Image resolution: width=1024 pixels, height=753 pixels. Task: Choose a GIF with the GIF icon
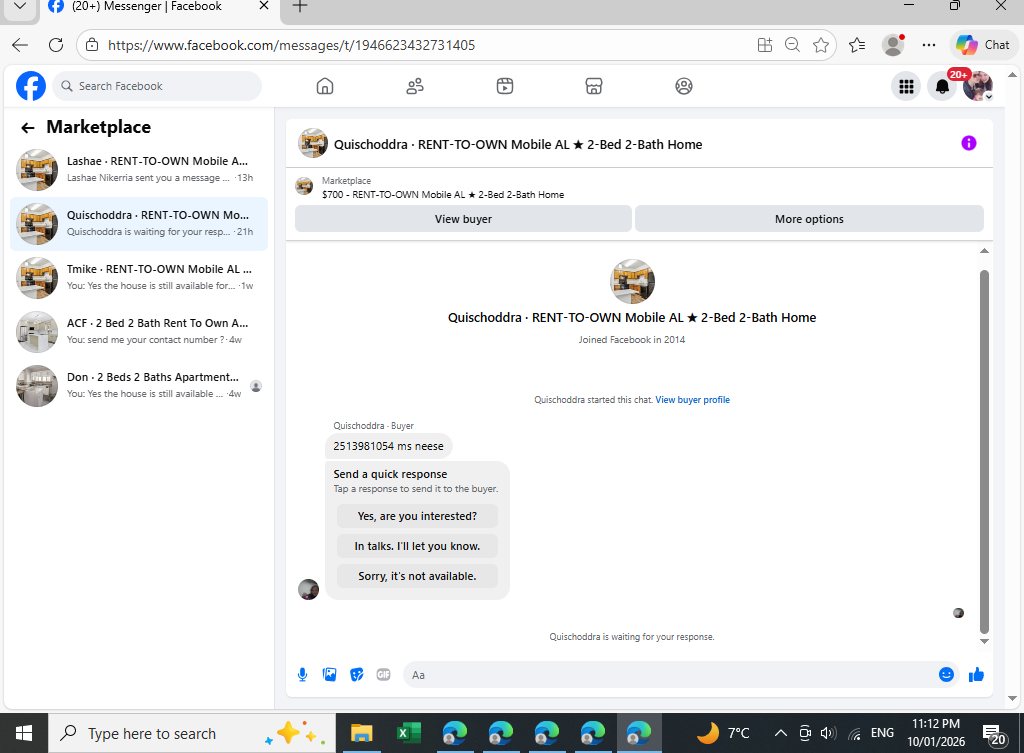tap(383, 675)
